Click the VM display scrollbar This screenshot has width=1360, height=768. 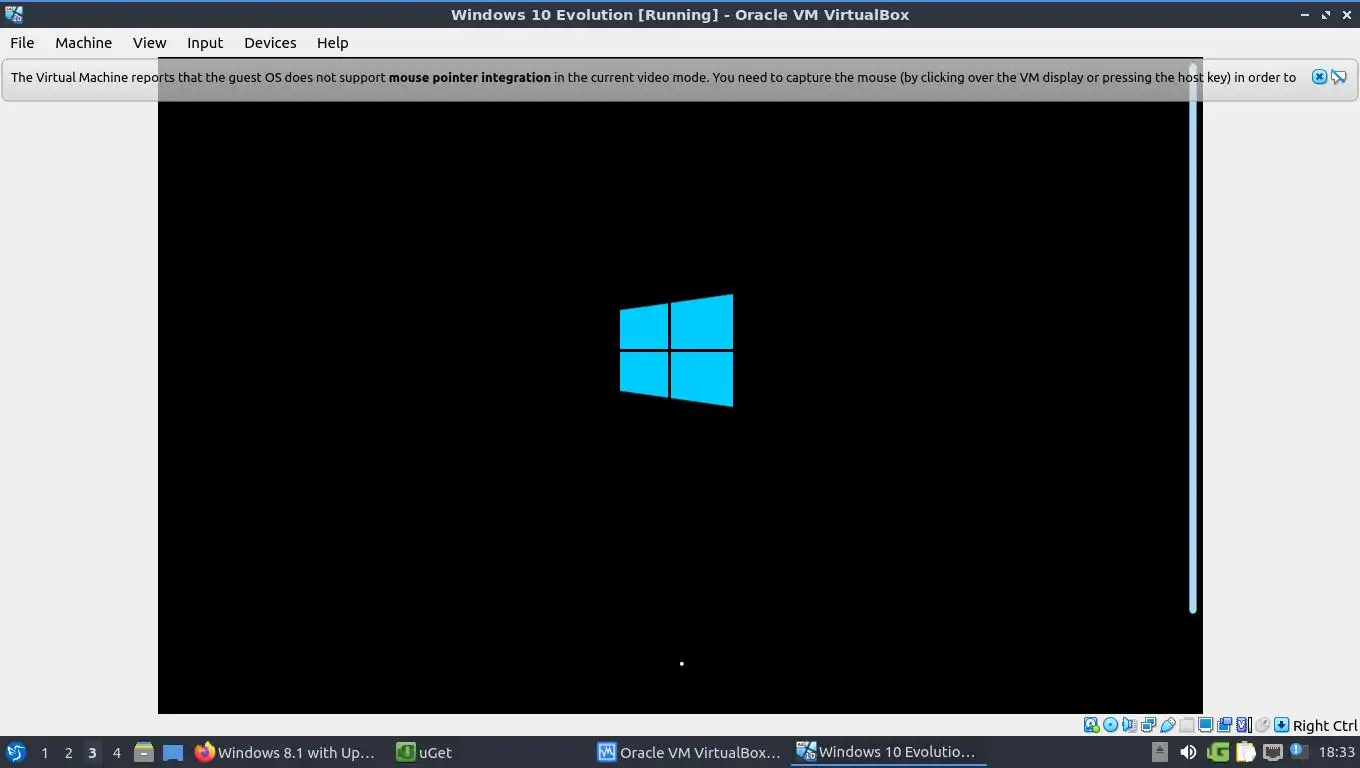(x=1192, y=340)
